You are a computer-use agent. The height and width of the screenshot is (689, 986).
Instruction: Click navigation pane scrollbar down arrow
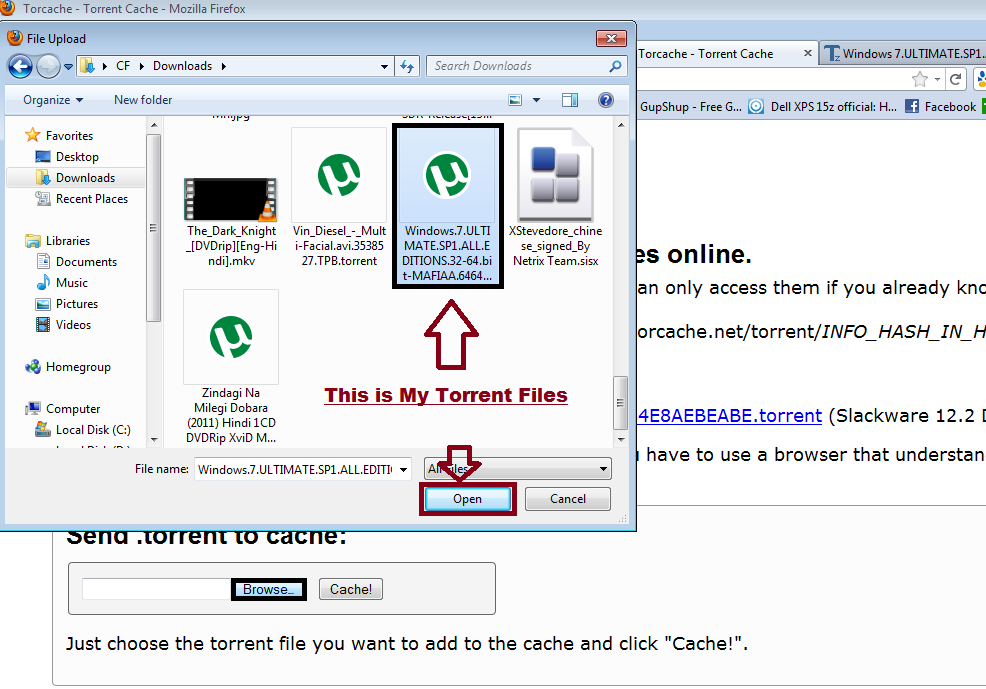point(154,439)
